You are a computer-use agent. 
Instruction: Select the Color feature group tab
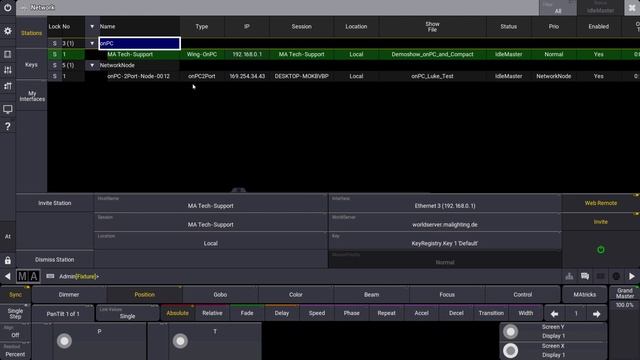pos(296,295)
